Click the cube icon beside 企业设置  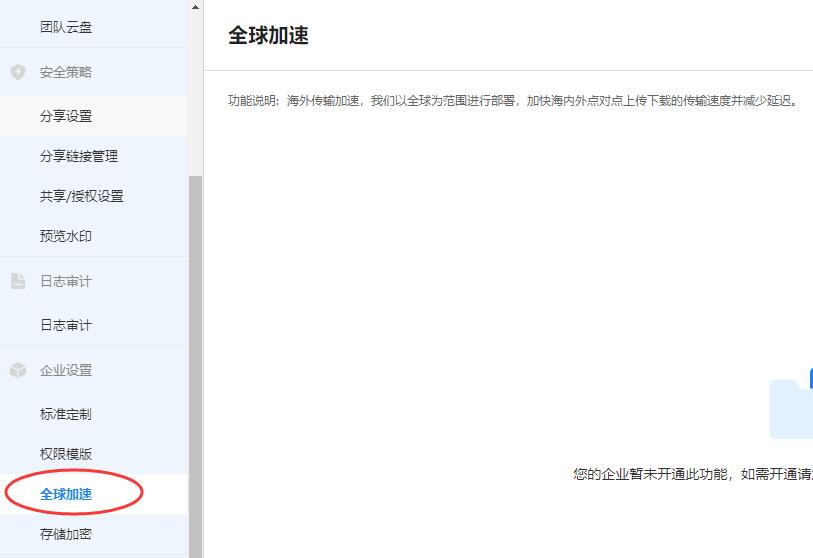18,370
